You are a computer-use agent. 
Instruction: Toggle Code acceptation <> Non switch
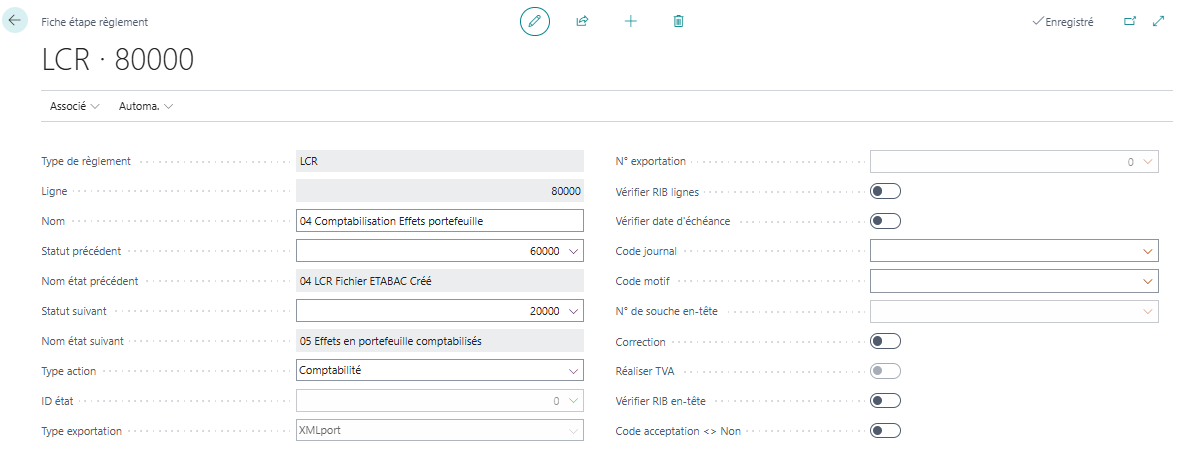(885, 431)
